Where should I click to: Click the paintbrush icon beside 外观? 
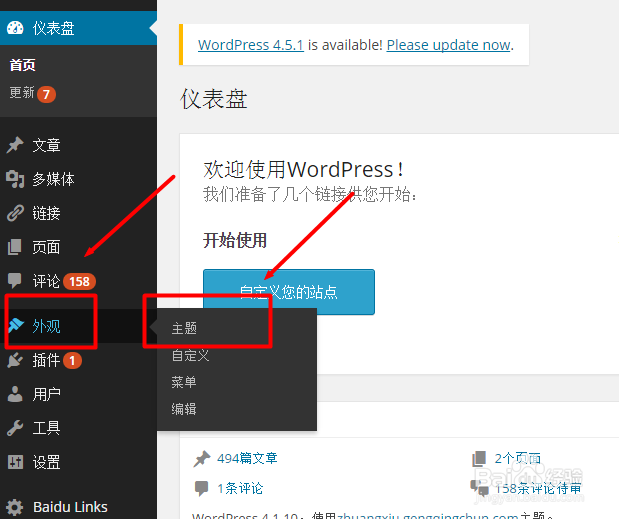tap(16, 326)
